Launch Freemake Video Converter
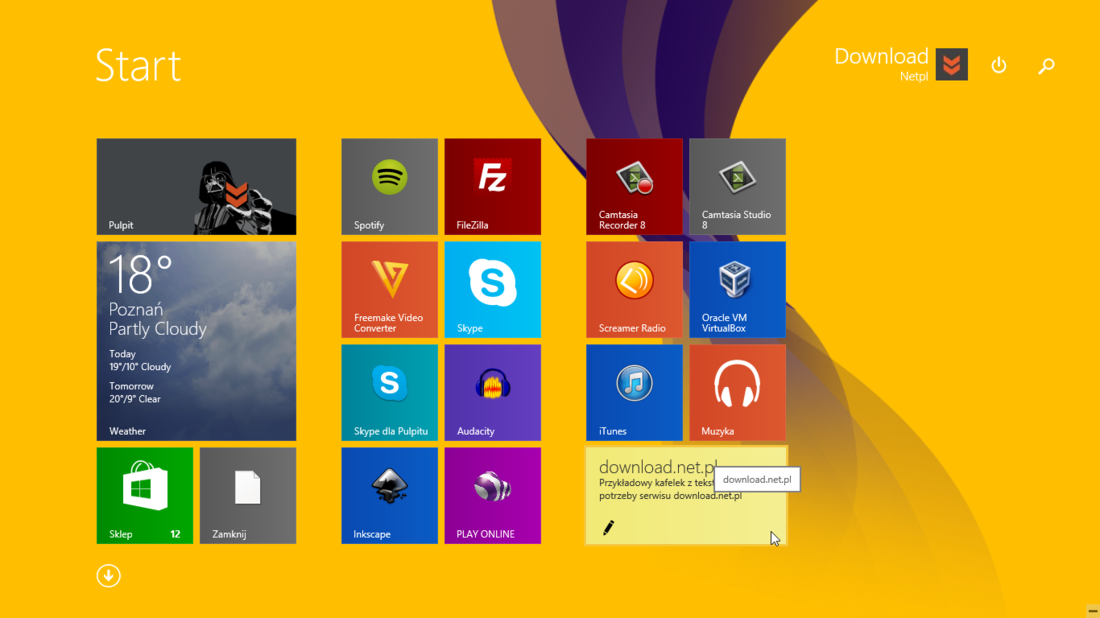 [389, 290]
